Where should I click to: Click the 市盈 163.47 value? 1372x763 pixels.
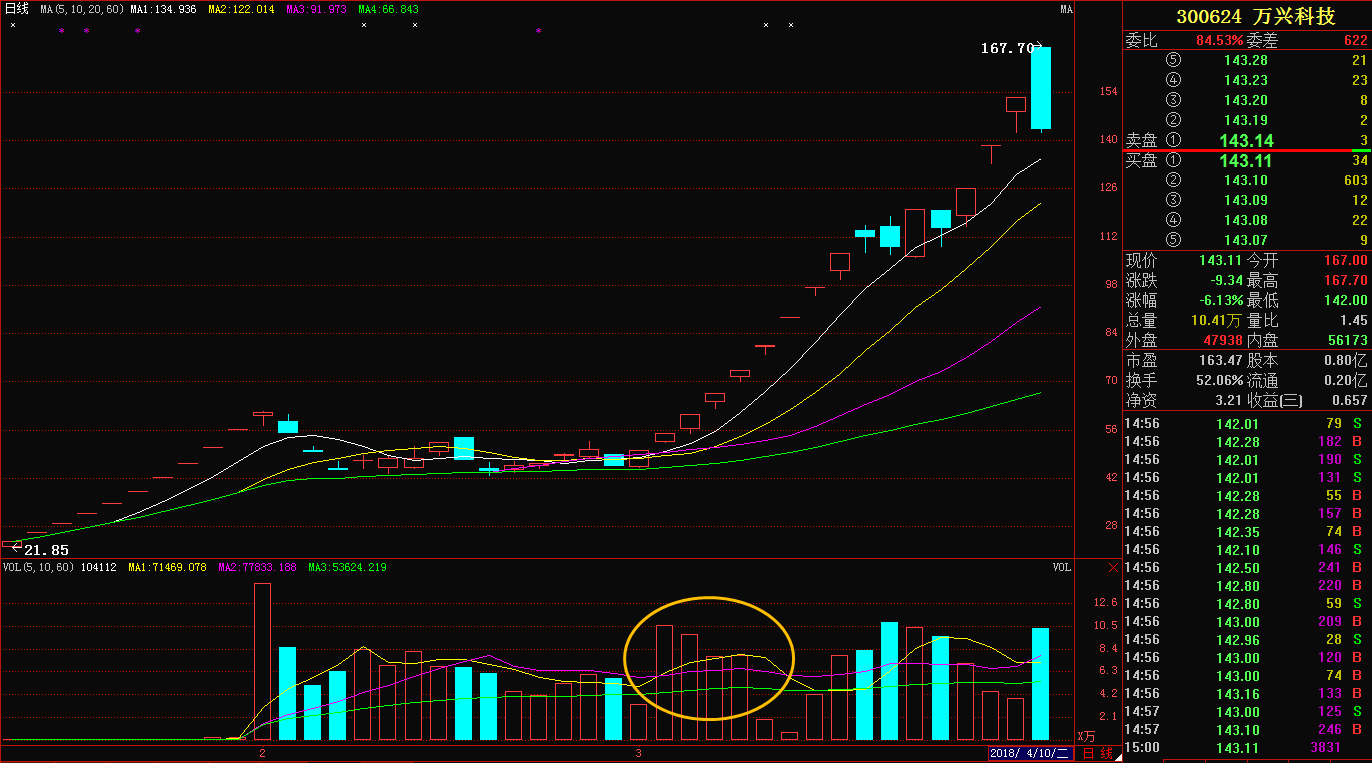point(1221,360)
